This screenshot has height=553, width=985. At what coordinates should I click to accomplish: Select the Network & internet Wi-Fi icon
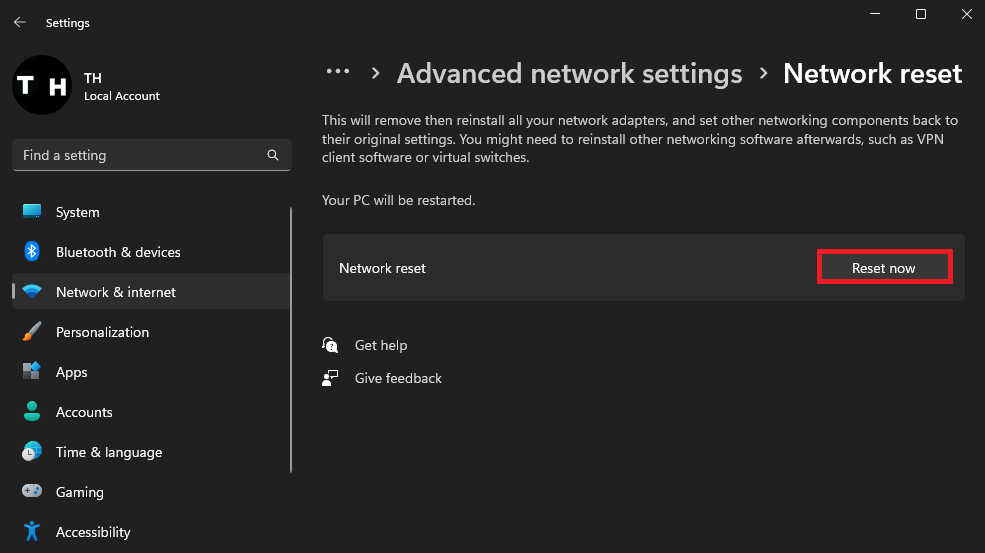coord(32,292)
